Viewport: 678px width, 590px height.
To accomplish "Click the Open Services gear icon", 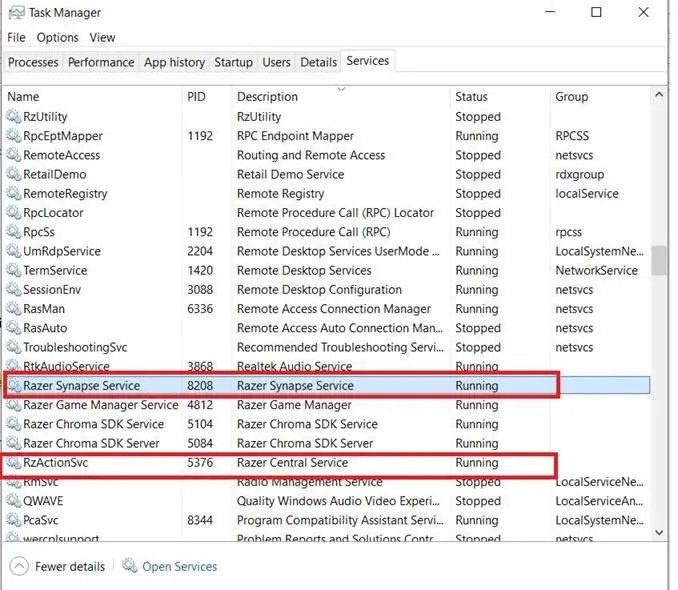I will [130, 567].
